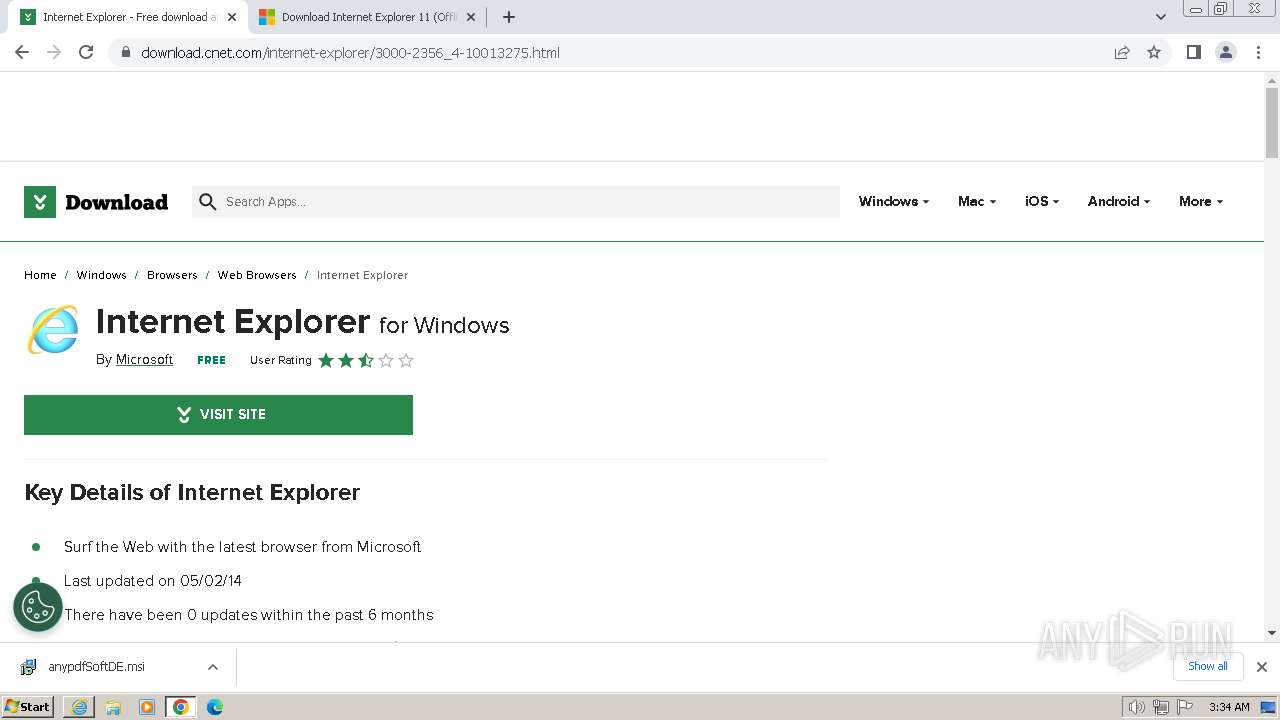Click the network tray icon
This screenshot has width=1280, height=720.
(x=1161, y=707)
